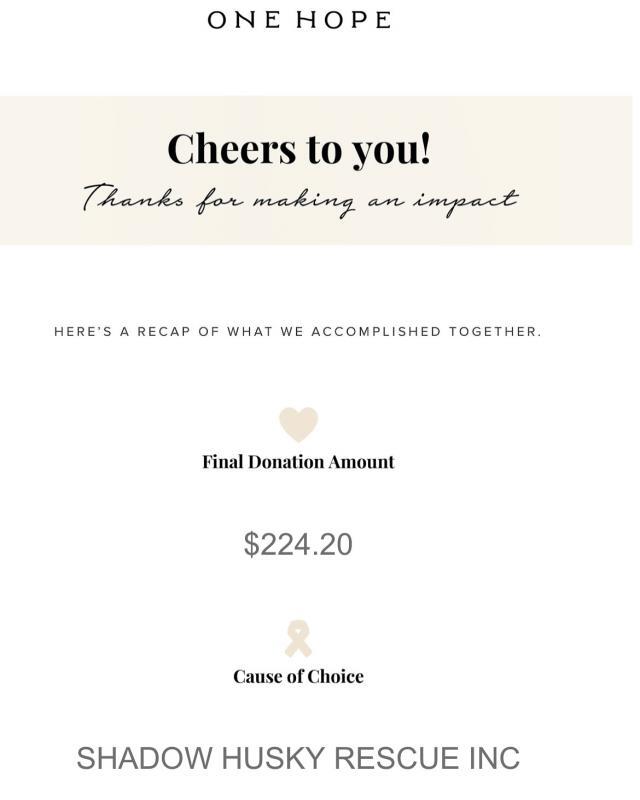Select the "Final Donation Amount" label
This screenshot has width=640, height=800.
point(299,462)
